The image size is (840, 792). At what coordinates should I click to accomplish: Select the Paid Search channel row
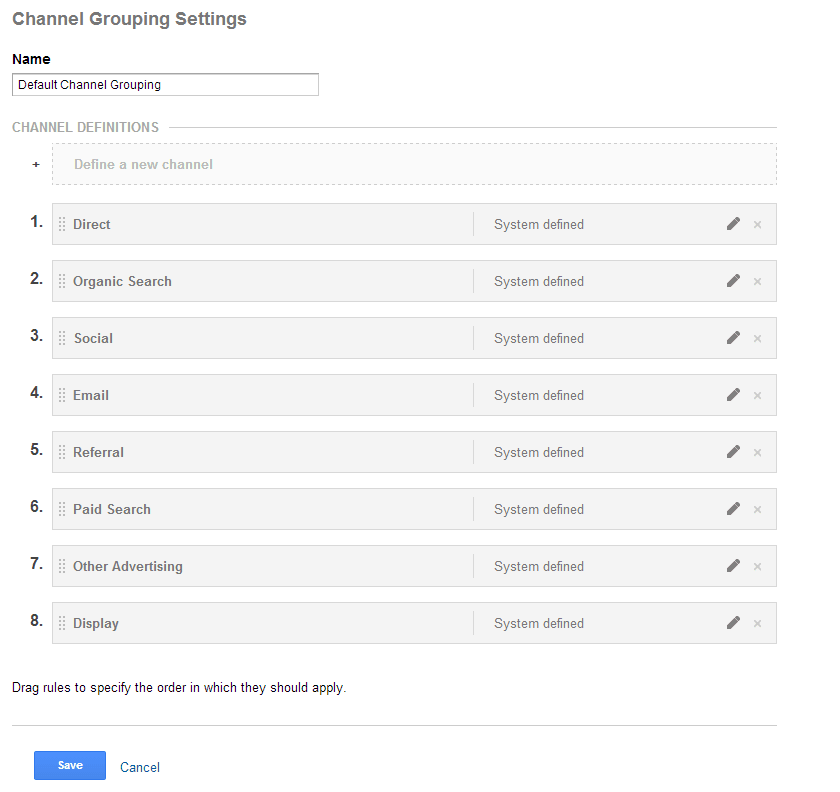click(x=414, y=509)
